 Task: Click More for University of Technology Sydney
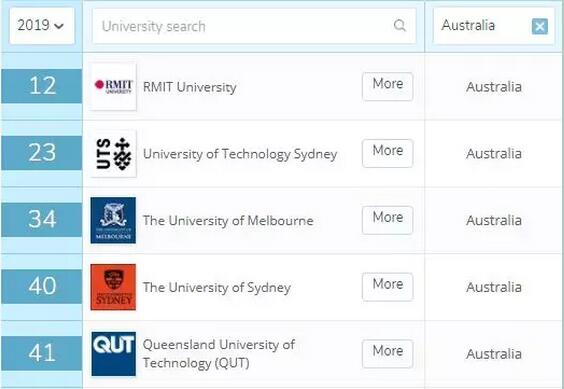point(387,153)
